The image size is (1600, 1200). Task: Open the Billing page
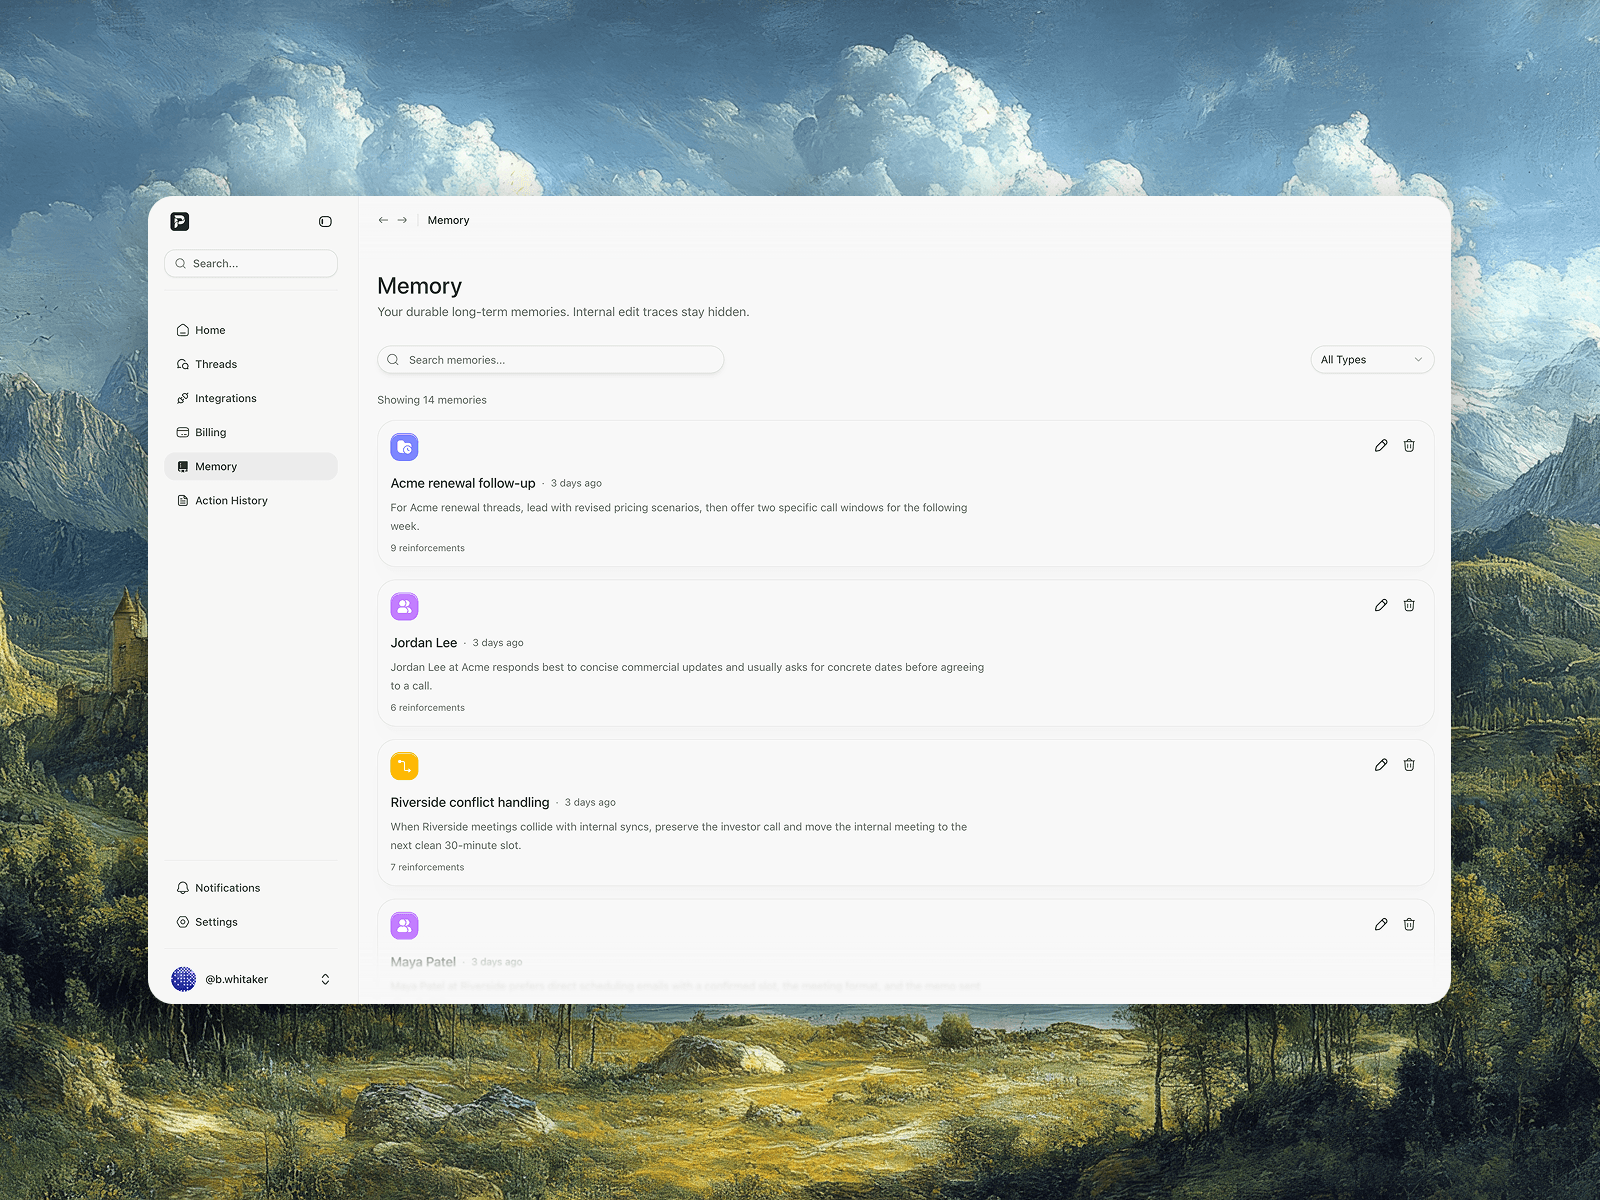tap(251, 432)
